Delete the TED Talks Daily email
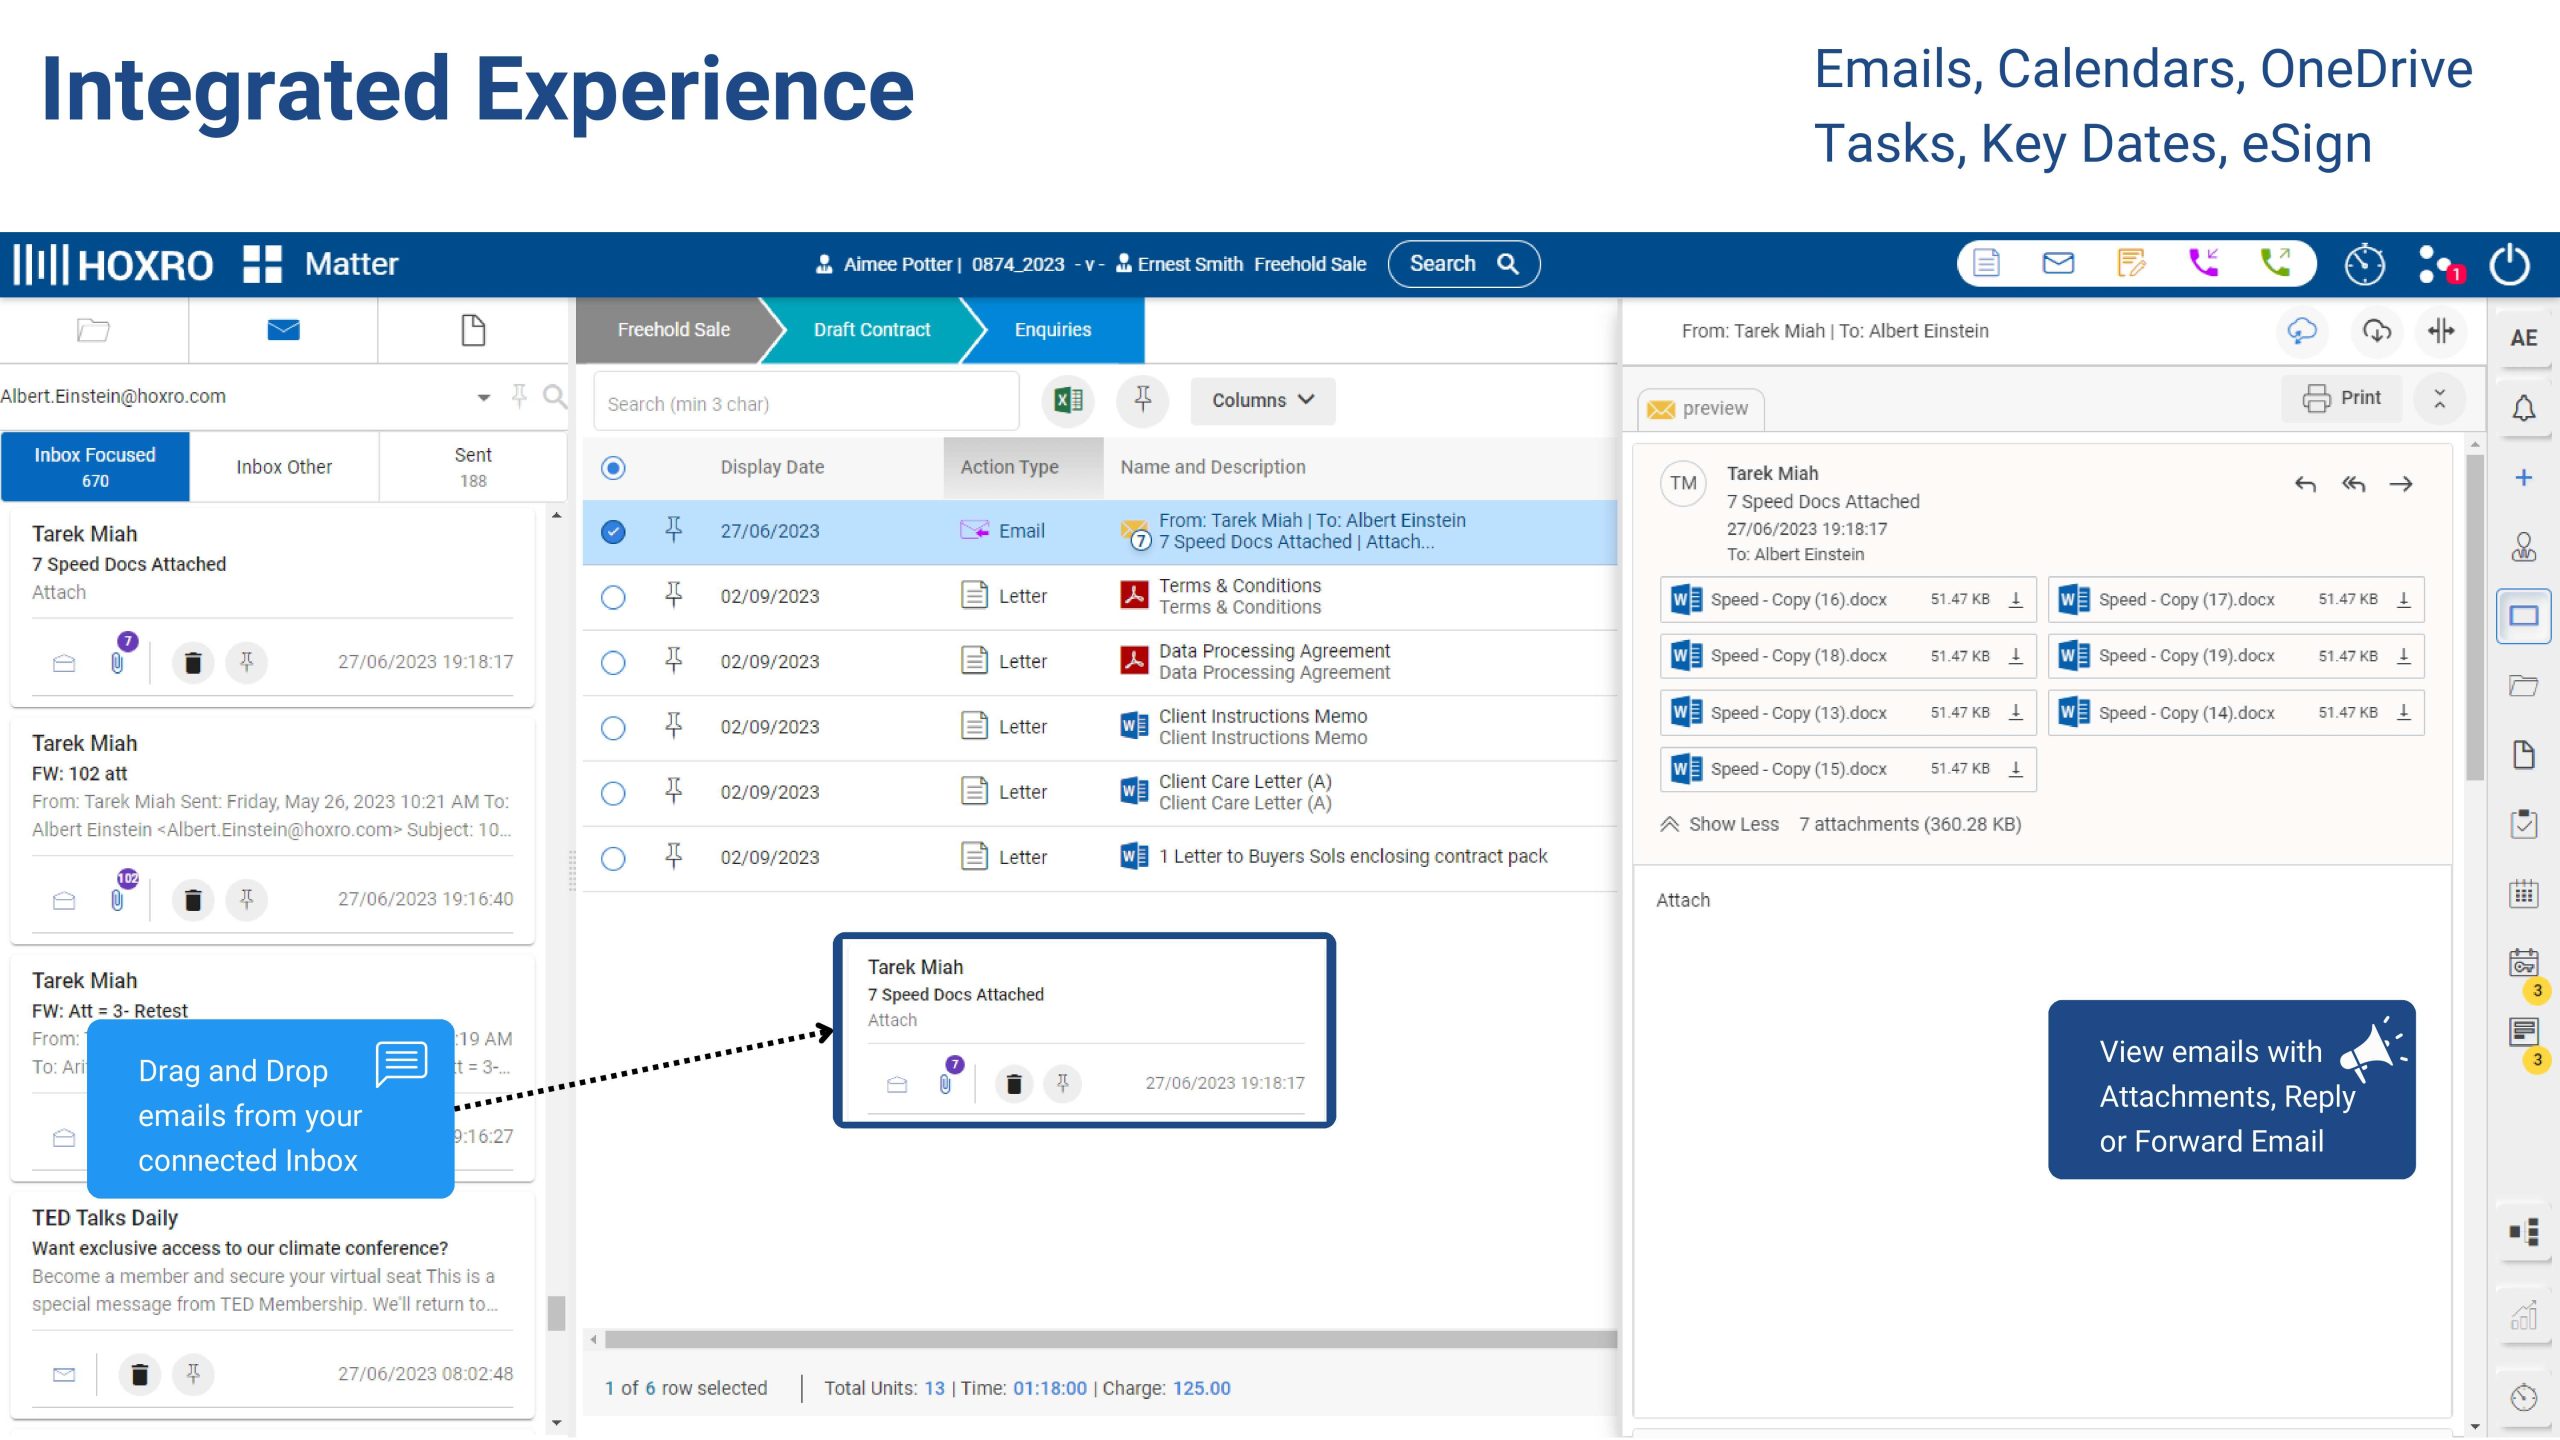The image size is (2560, 1440). click(140, 1374)
